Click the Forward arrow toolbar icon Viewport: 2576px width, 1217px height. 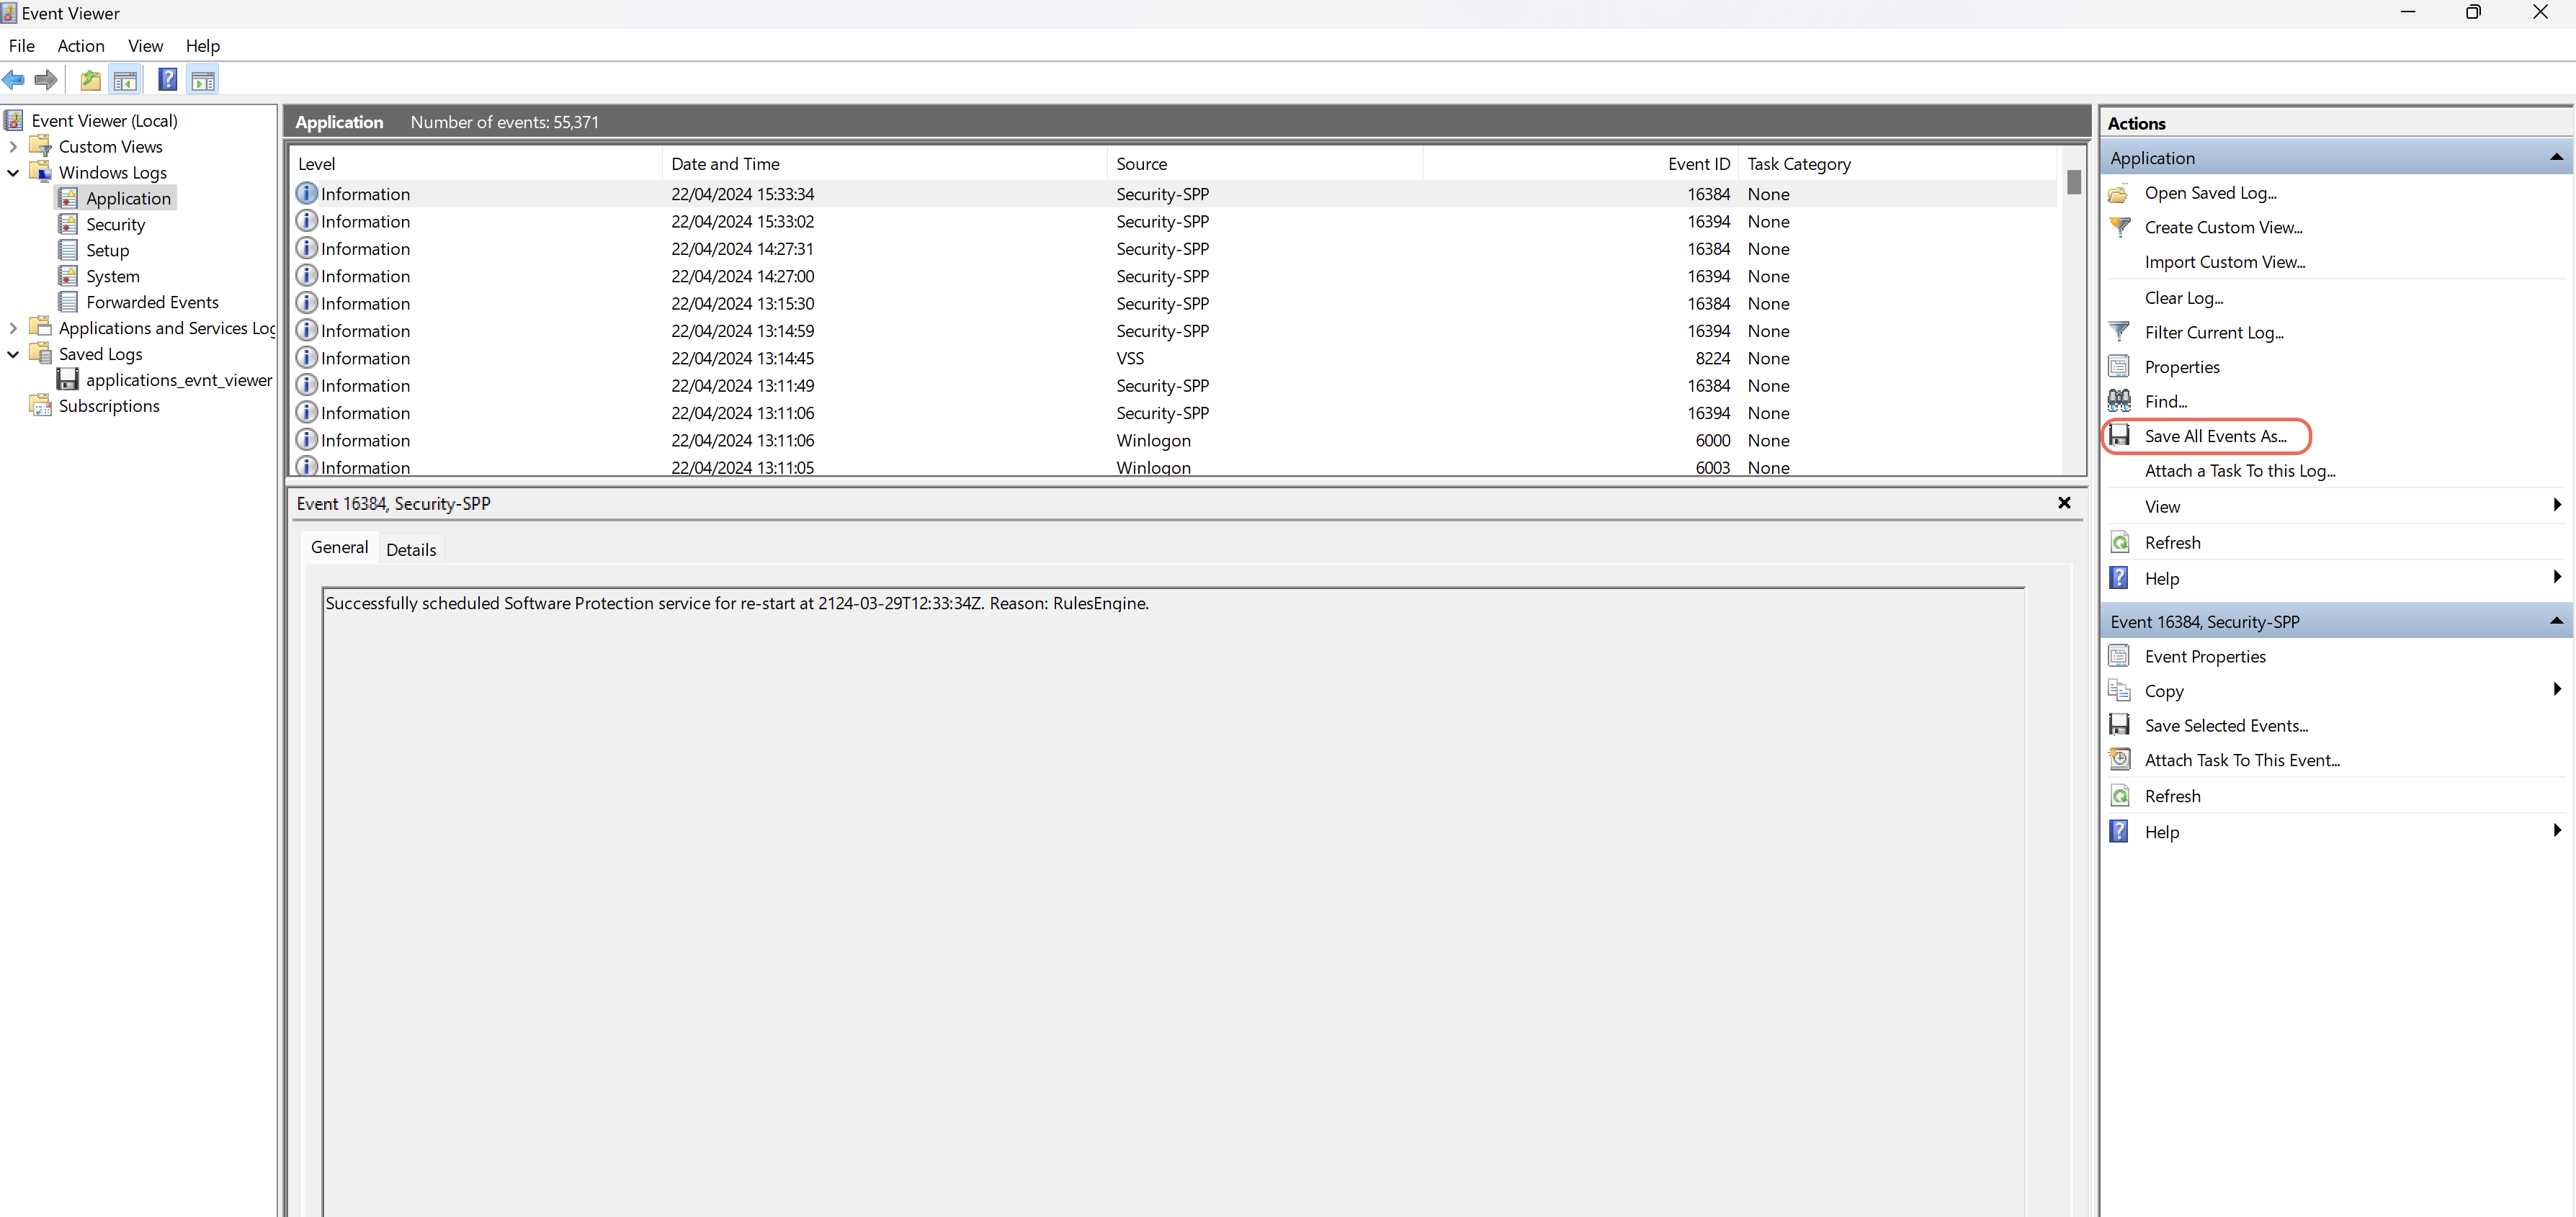46,80
